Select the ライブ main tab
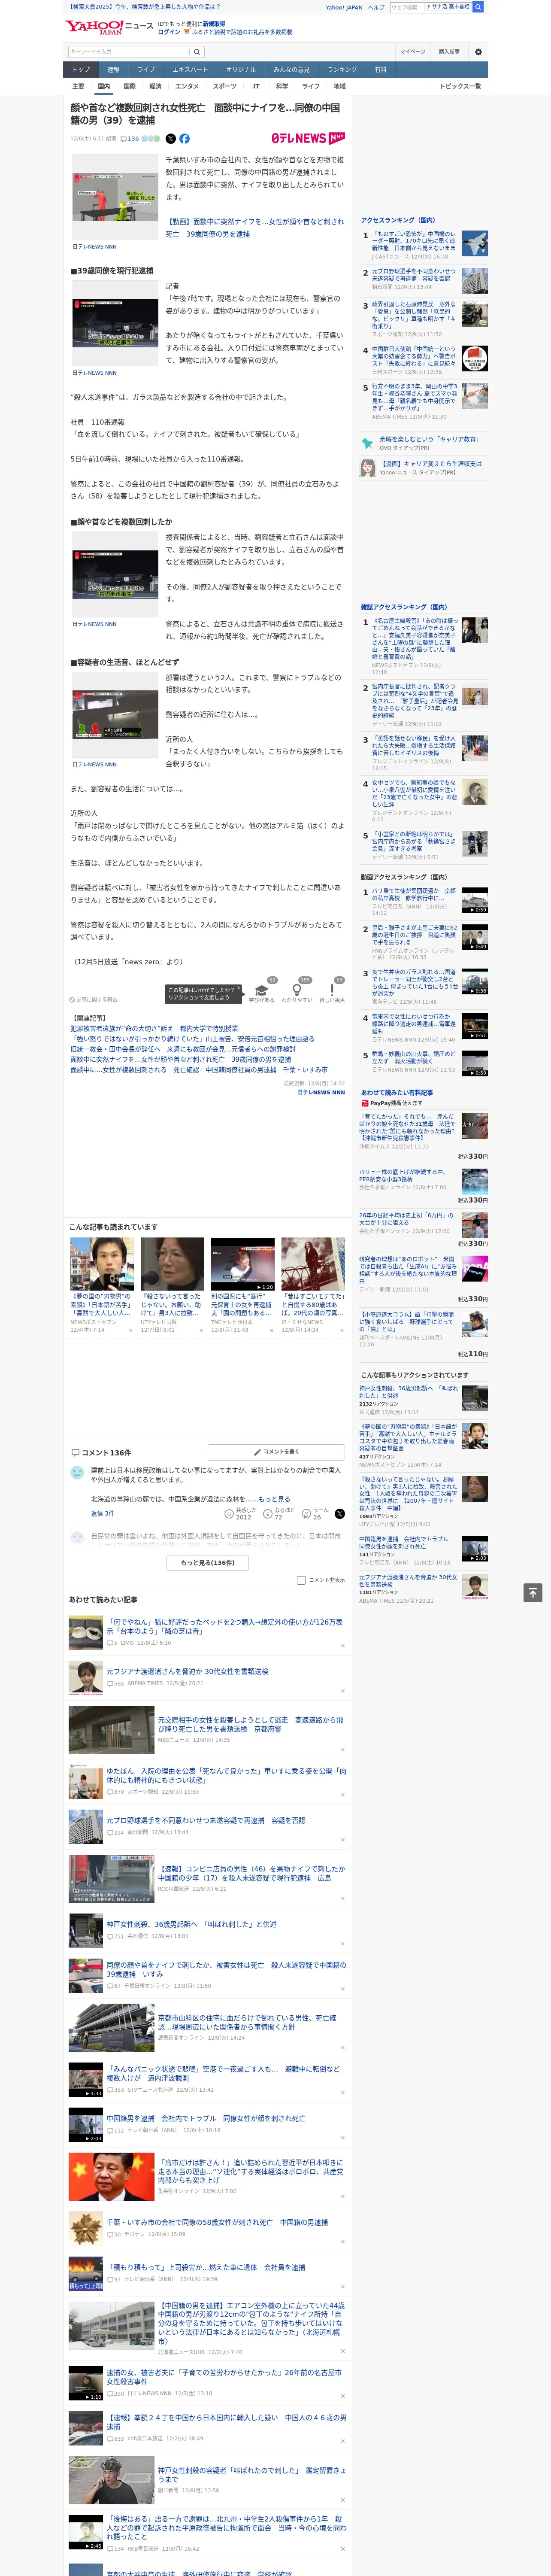This screenshot has width=551, height=2576. pos(146,70)
